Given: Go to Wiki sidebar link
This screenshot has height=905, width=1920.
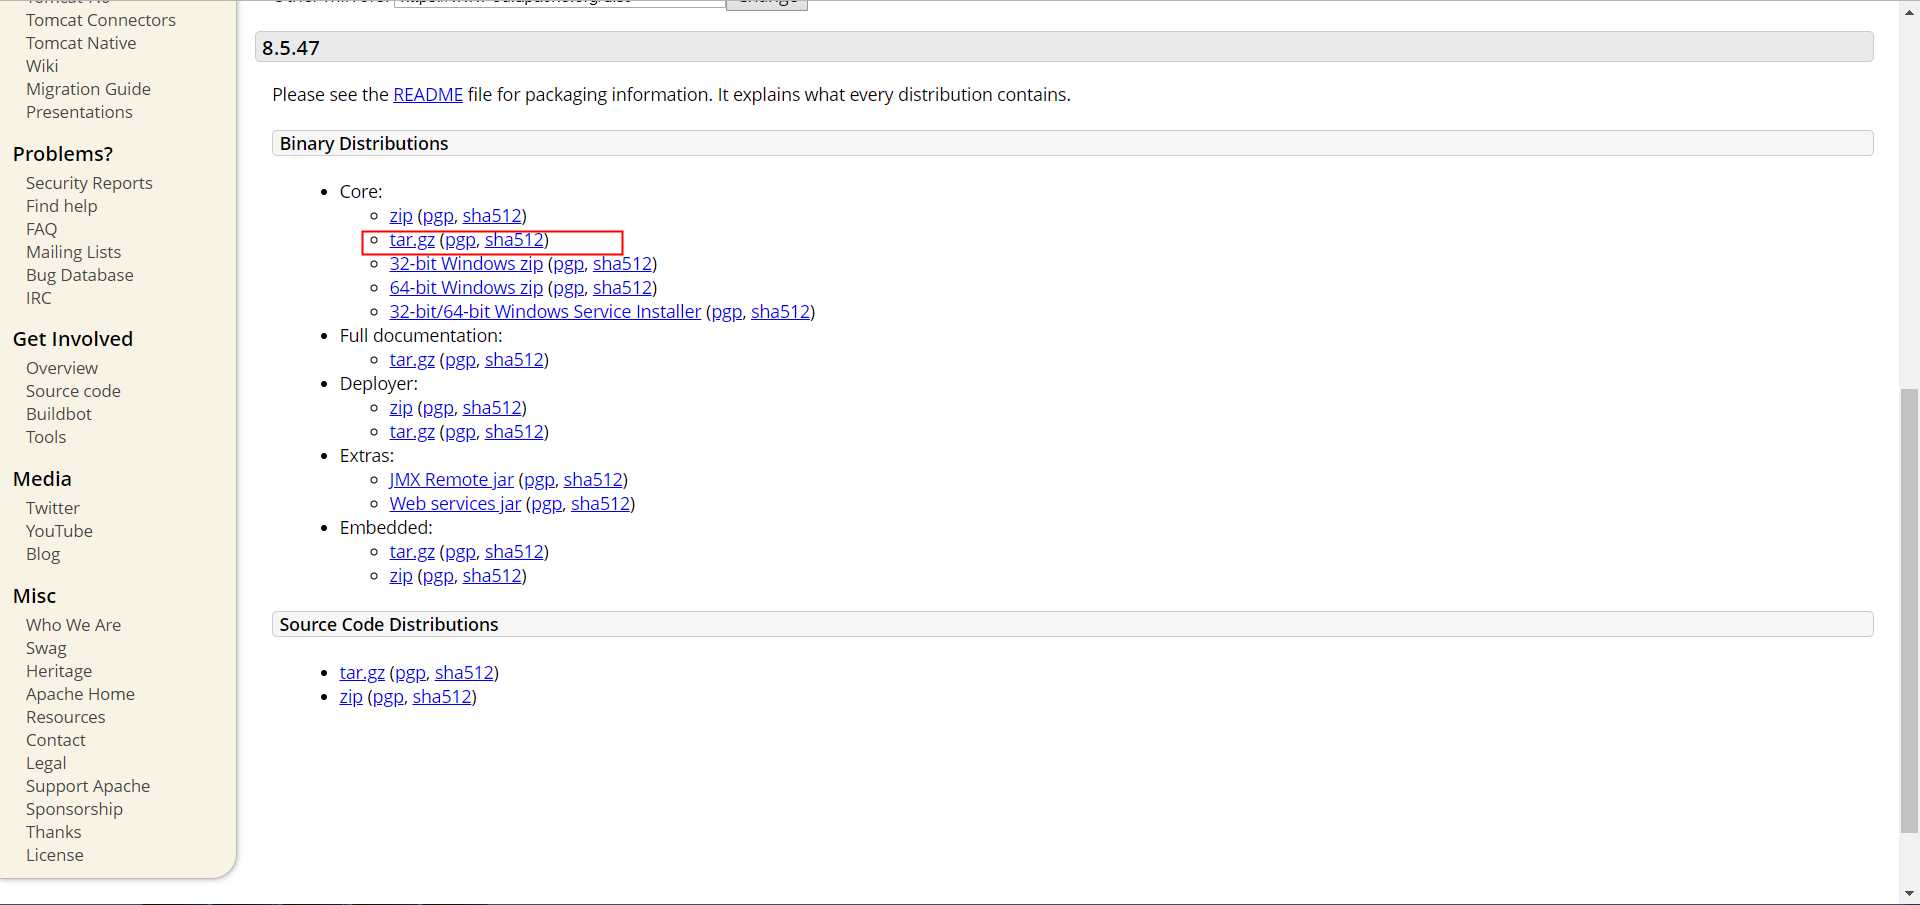Looking at the screenshot, I should click(x=42, y=66).
